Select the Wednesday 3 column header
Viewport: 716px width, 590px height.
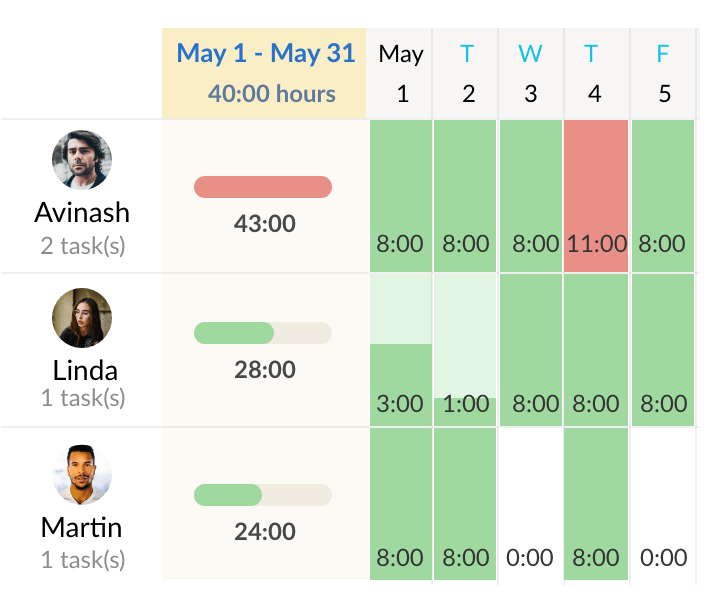pyautogui.click(x=531, y=74)
